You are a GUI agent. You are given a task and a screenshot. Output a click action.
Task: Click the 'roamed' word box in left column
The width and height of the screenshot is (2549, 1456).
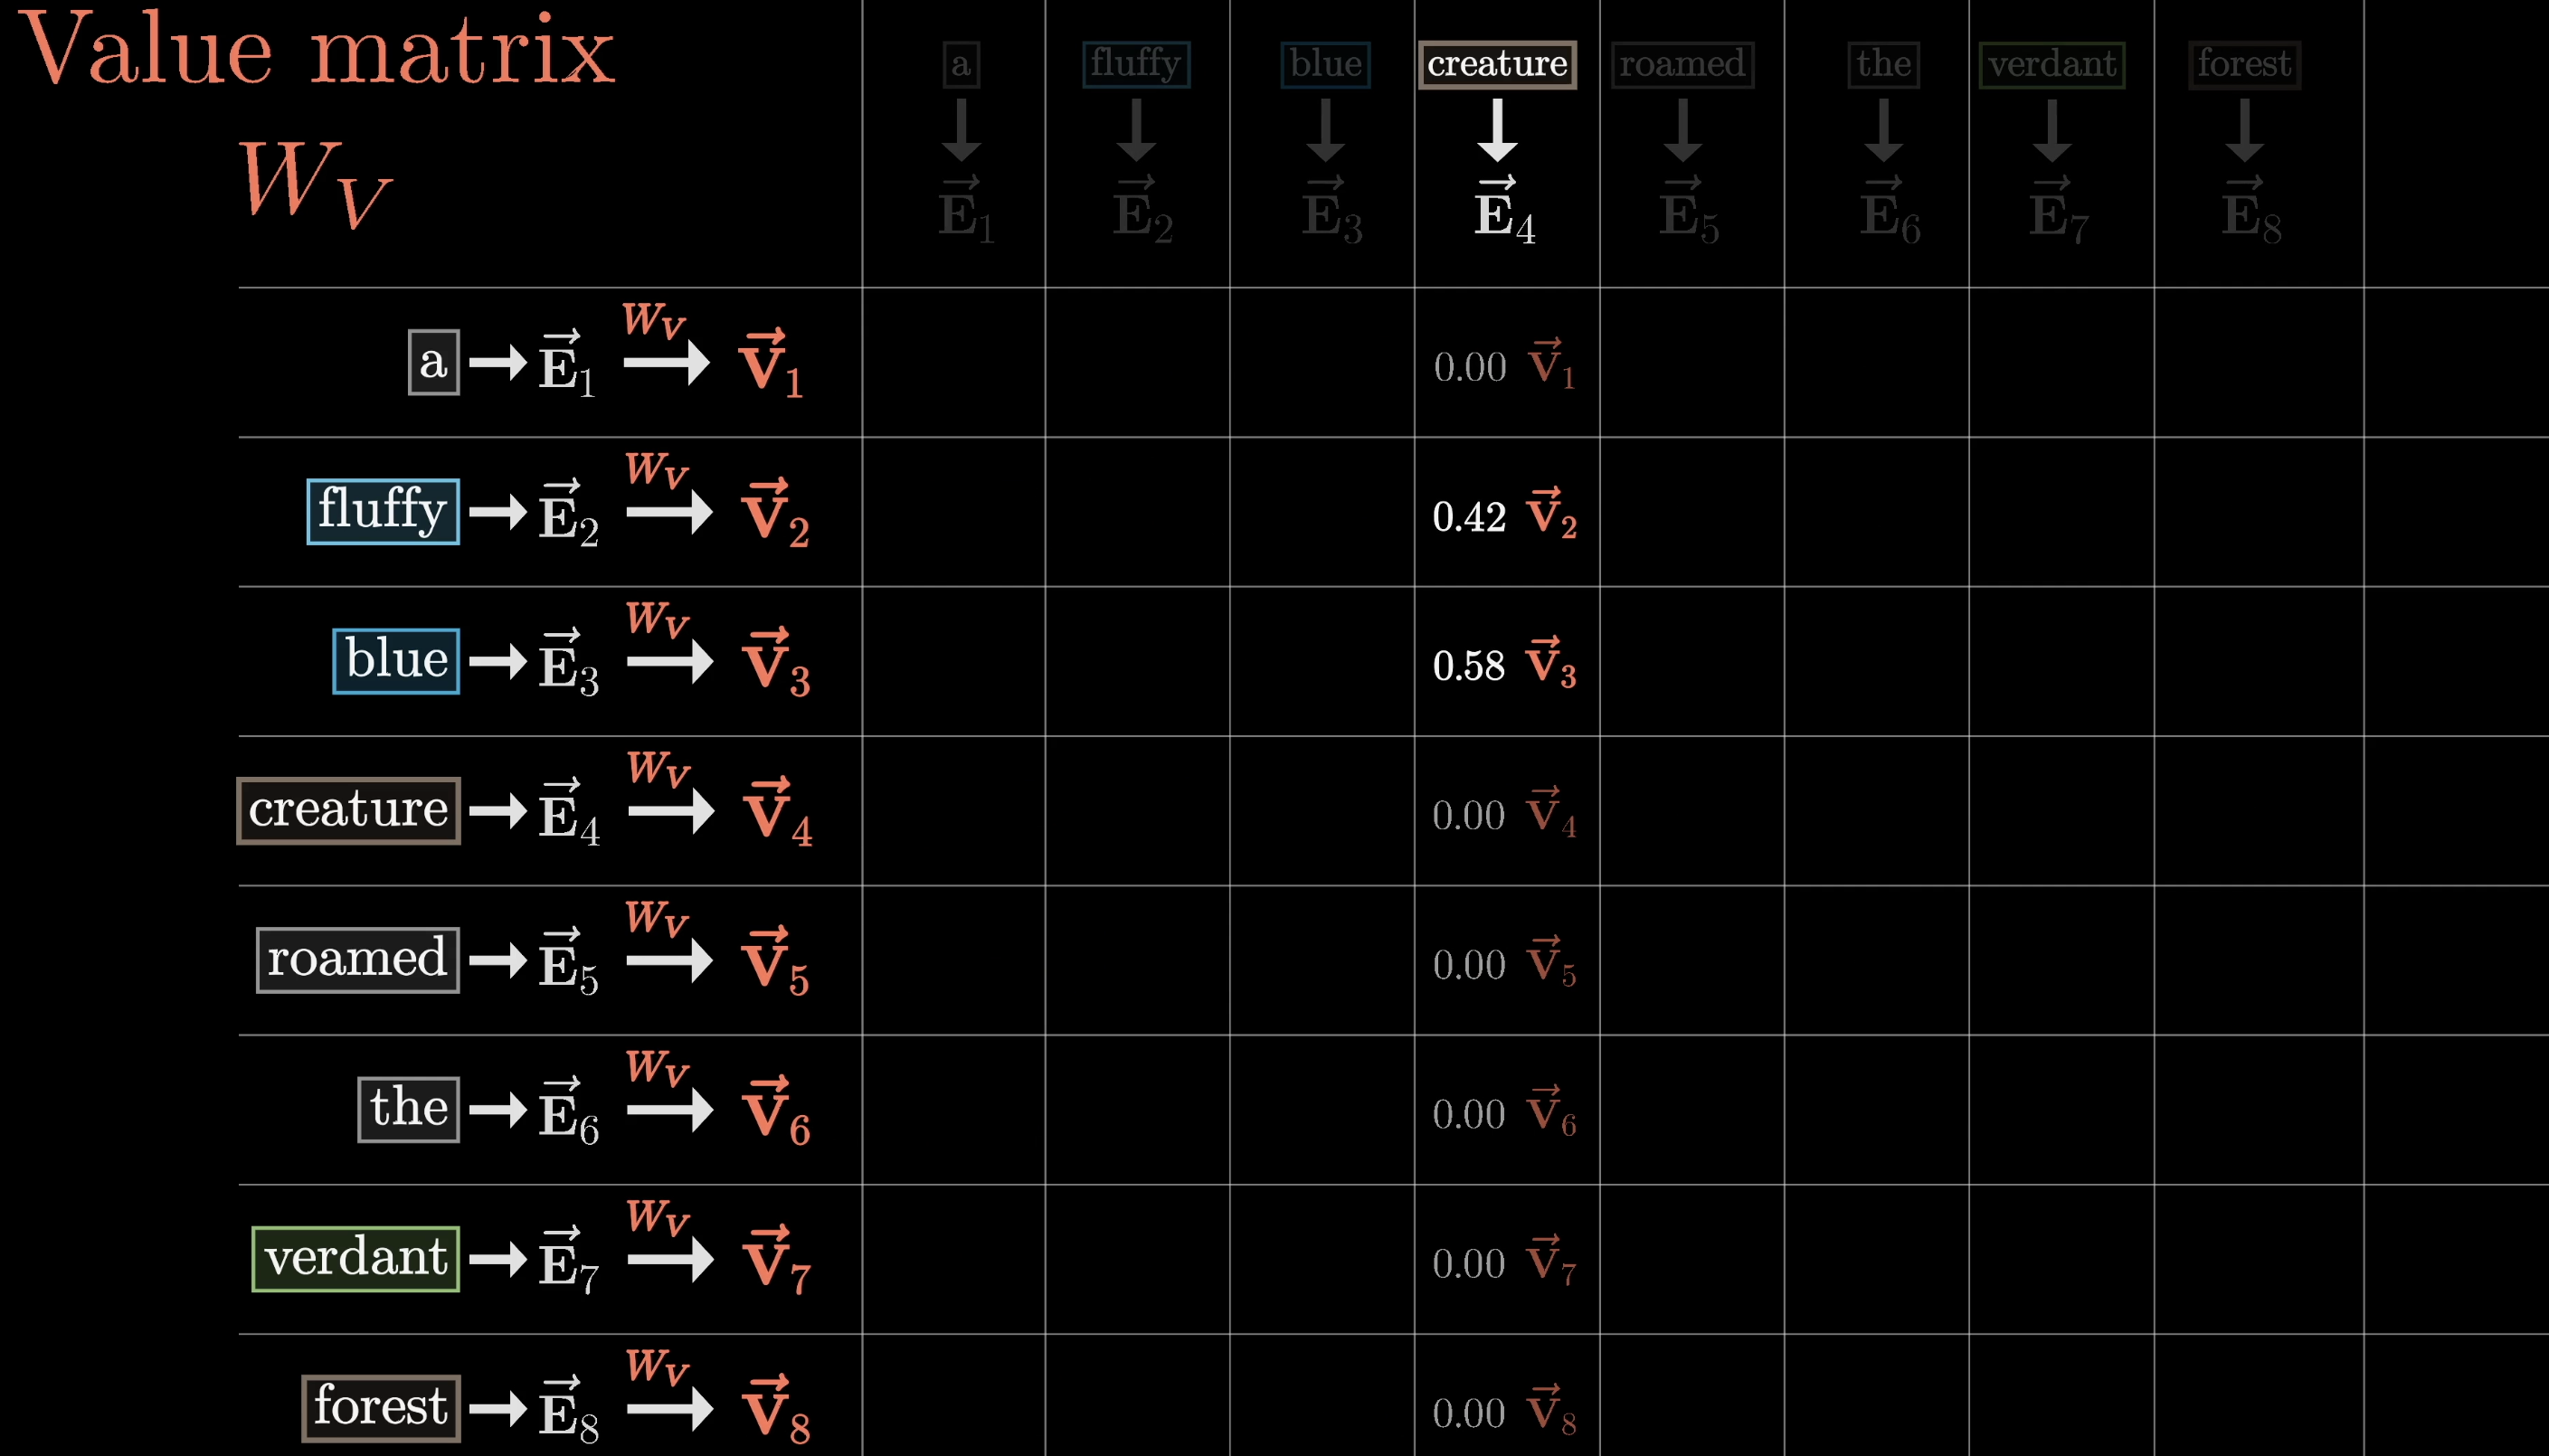point(358,959)
